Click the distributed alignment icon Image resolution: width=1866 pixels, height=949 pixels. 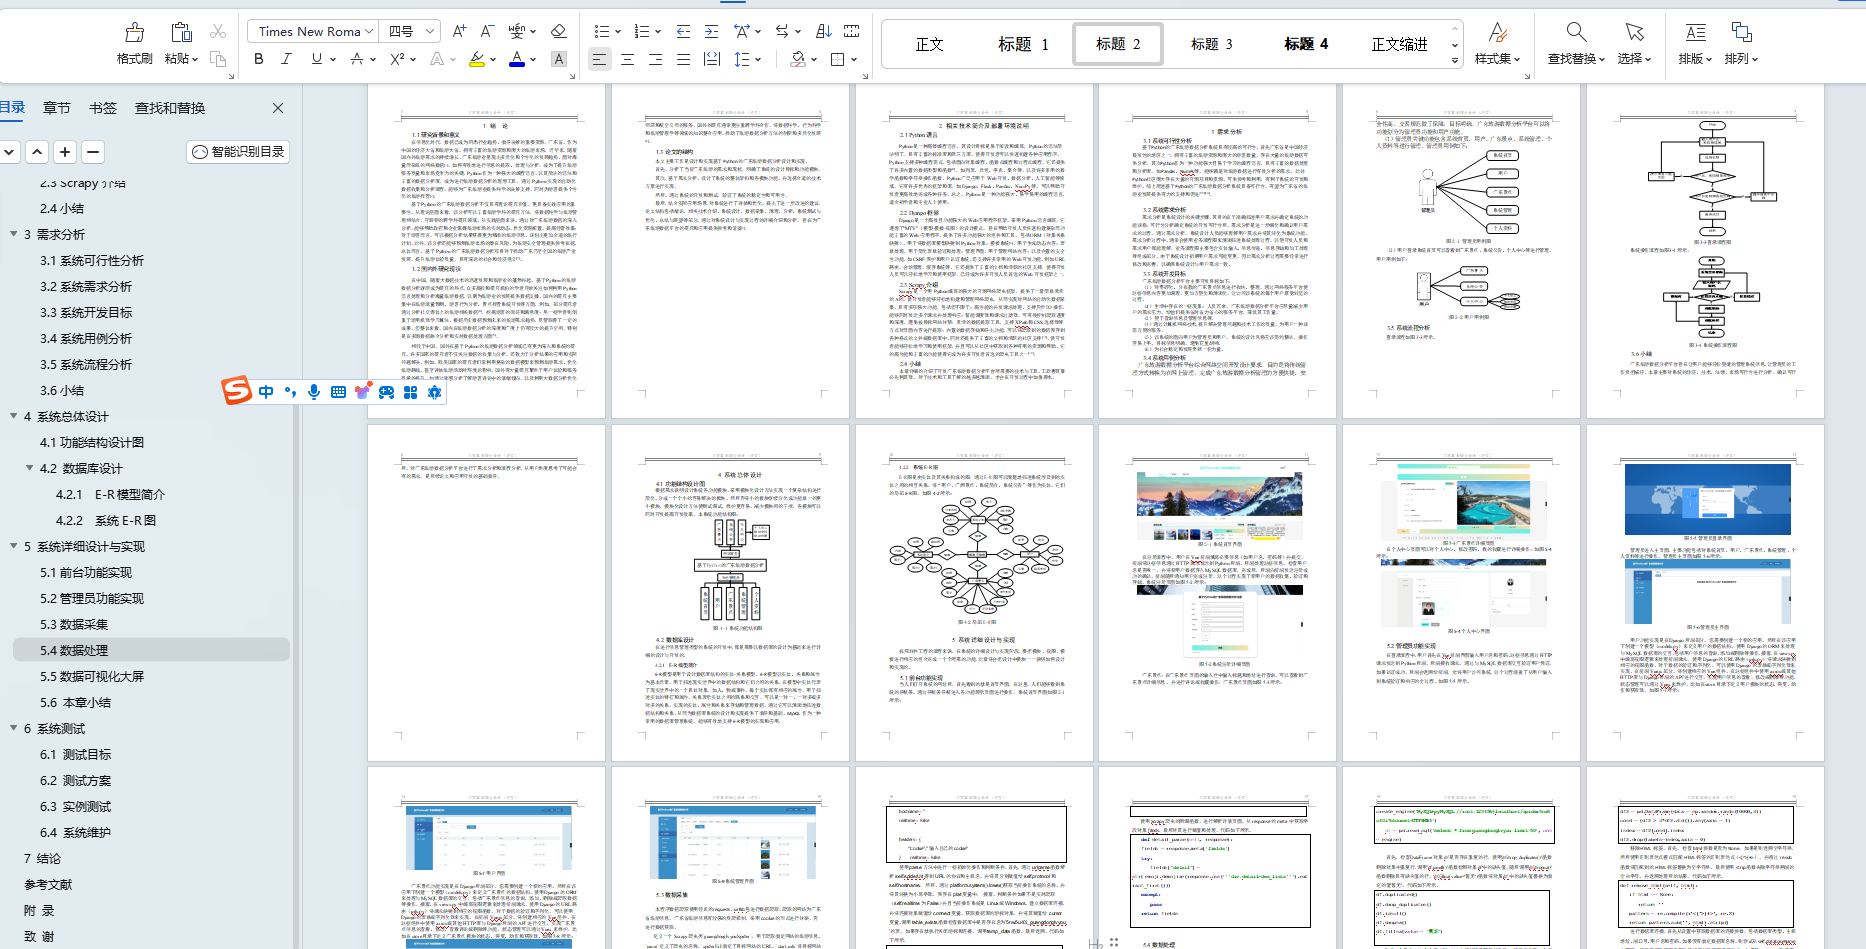point(711,59)
